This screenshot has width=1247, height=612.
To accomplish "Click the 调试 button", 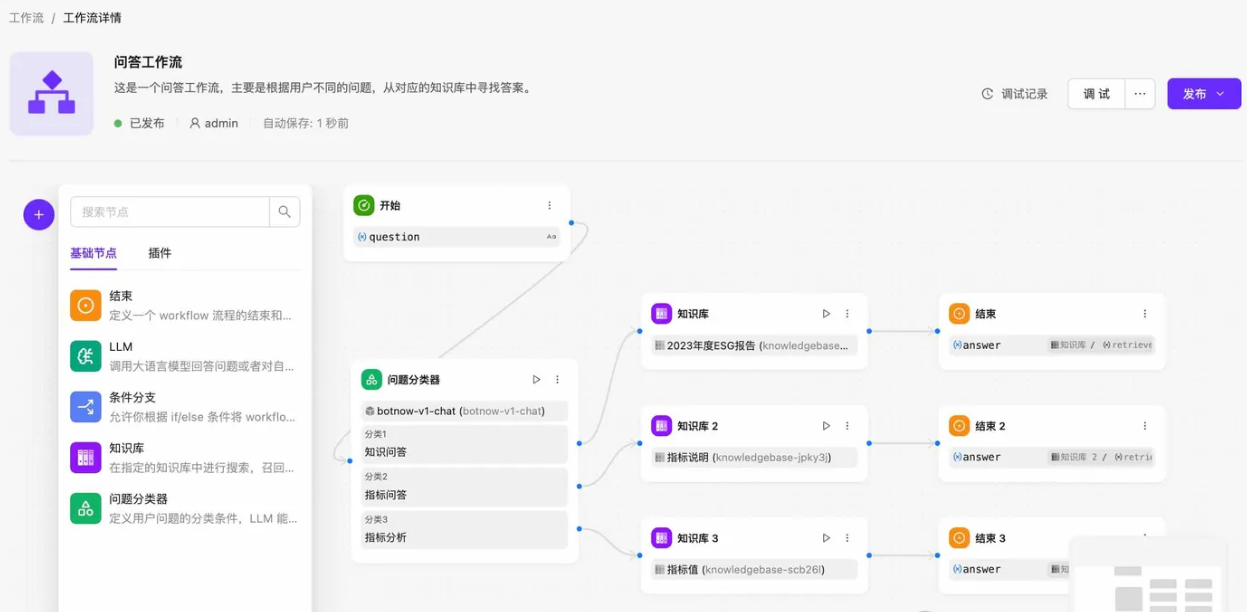I will point(1096,93).
